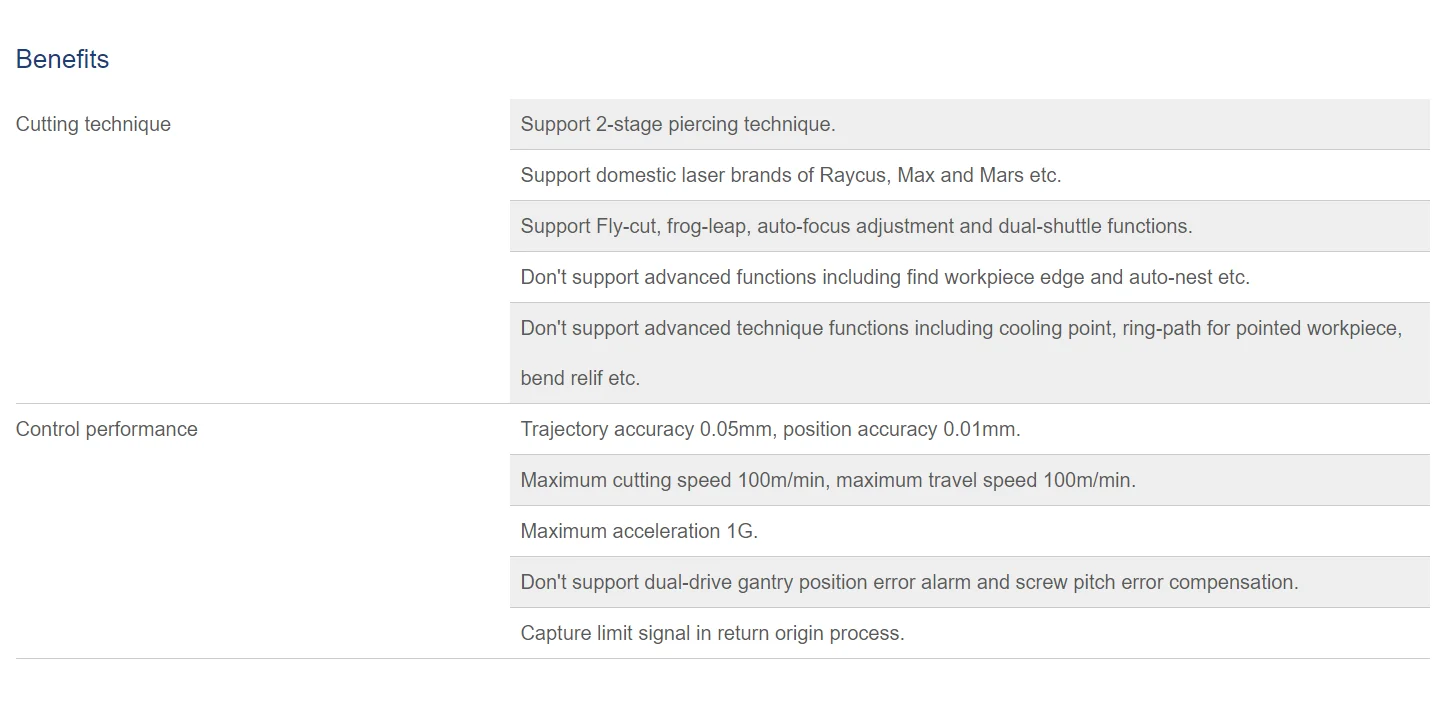Click "Capture limit signal in return origin" row
Screen dimensions: 1446x719
712,633
